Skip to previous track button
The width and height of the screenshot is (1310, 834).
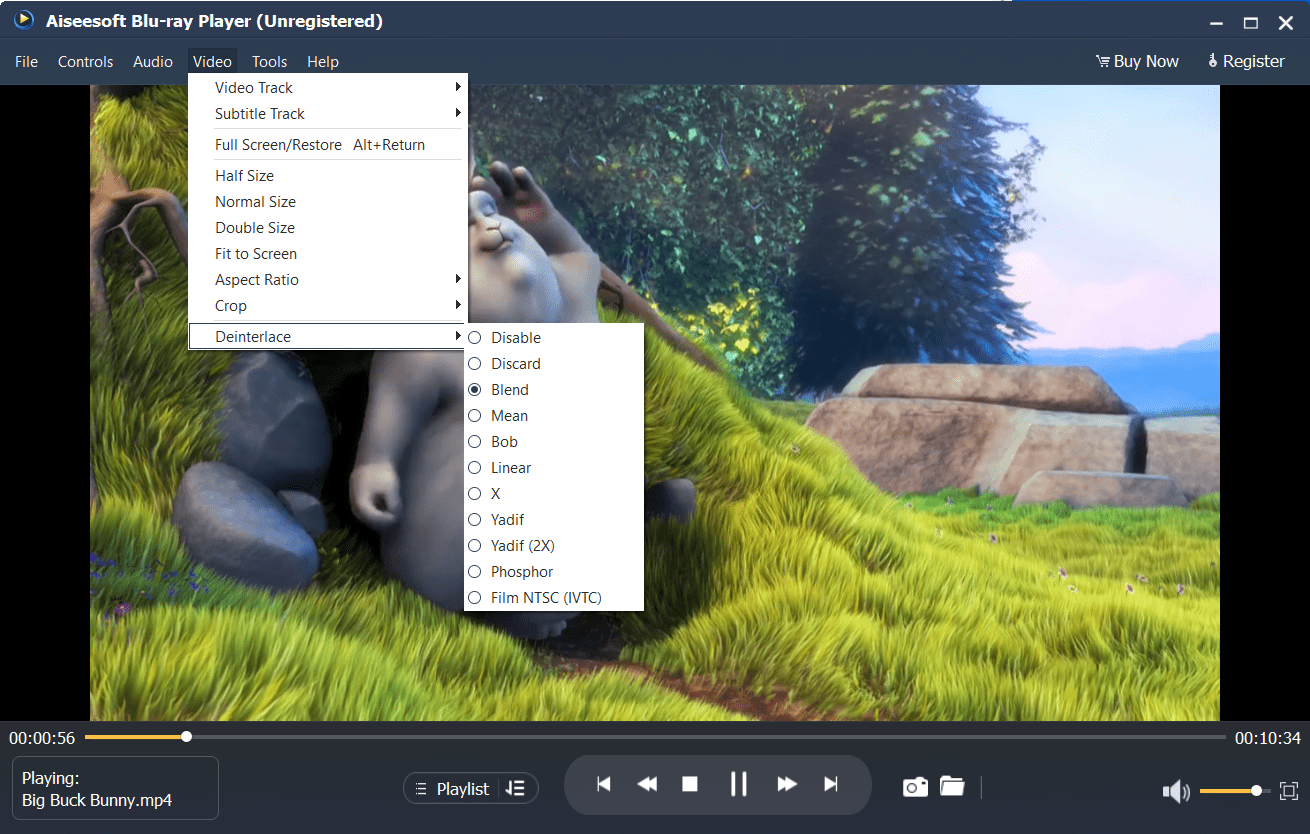point(604,784)
